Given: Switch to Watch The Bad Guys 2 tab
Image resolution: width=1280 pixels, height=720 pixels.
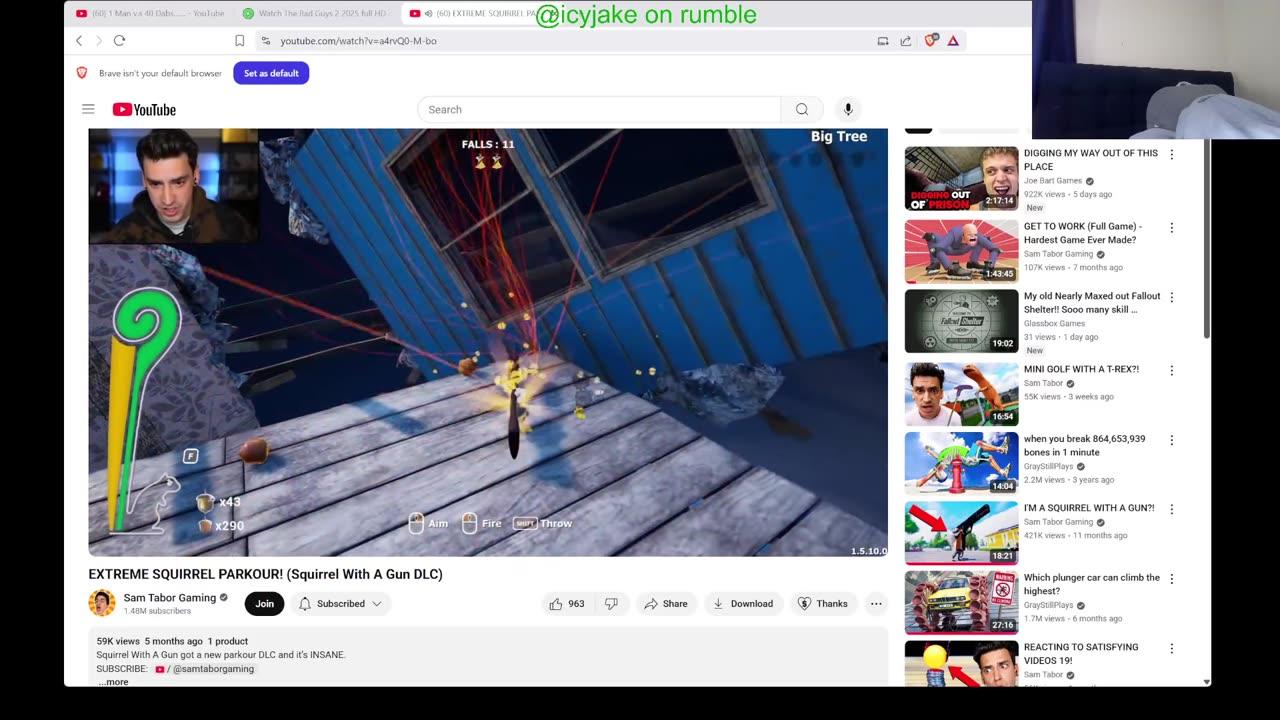Looking at the screenshot, I should (317, 13).
